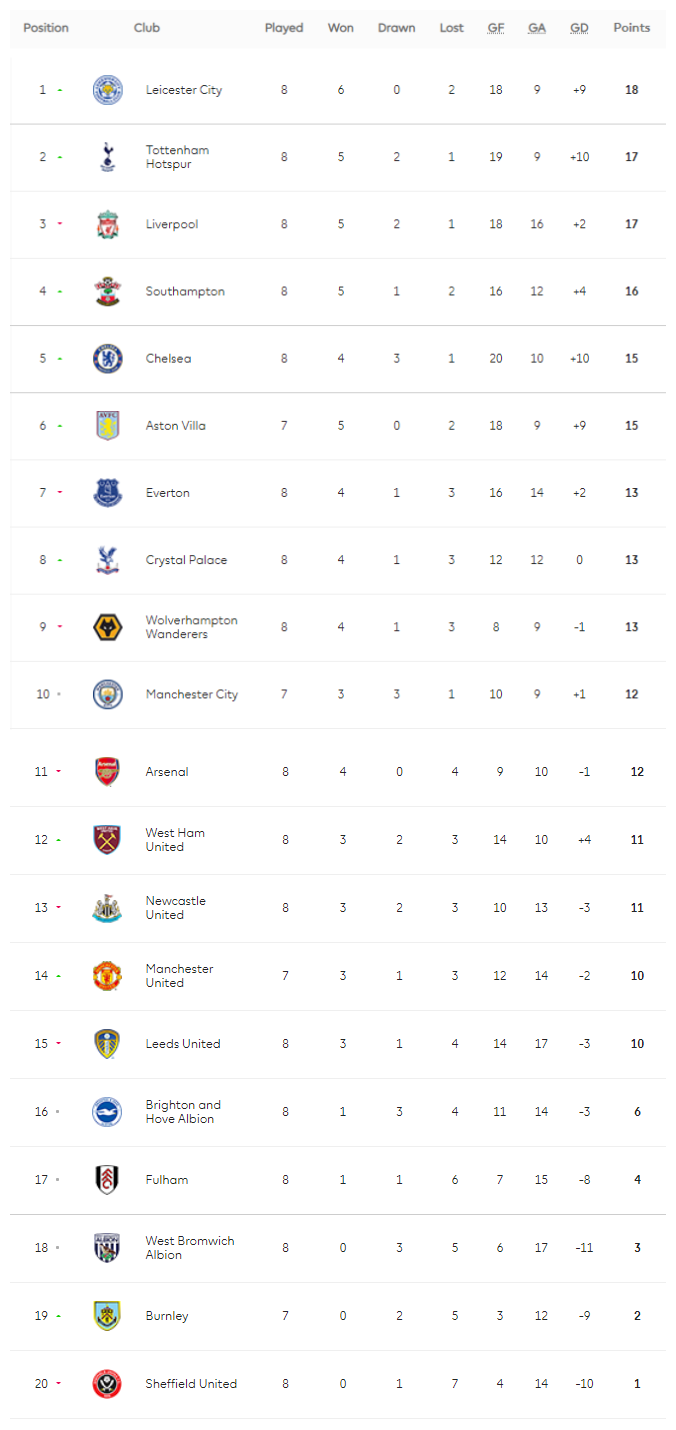Screen dimensions: 676x1430
Task: Open the Aston Villa crest
Action: [x=108, y=425]
